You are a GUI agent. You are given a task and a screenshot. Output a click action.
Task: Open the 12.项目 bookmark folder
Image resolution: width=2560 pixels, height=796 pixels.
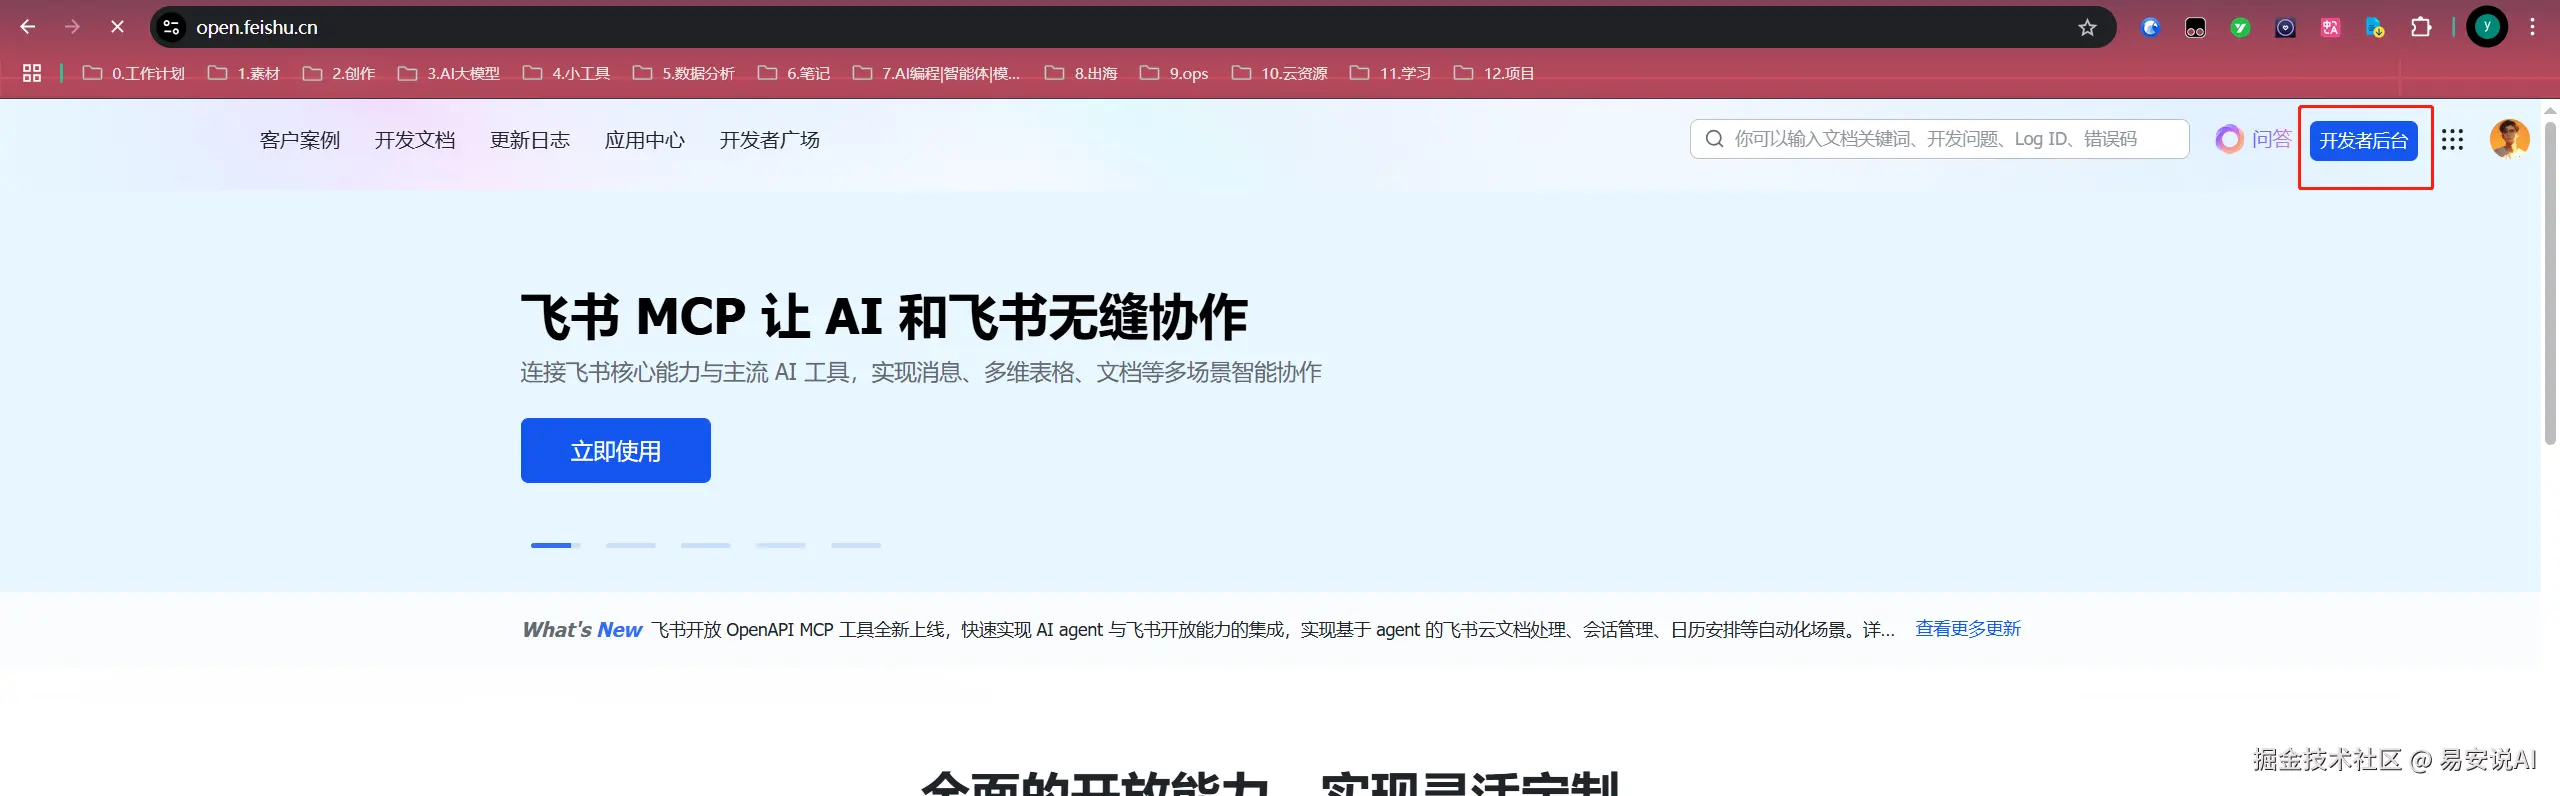(x=1494, y=73)
